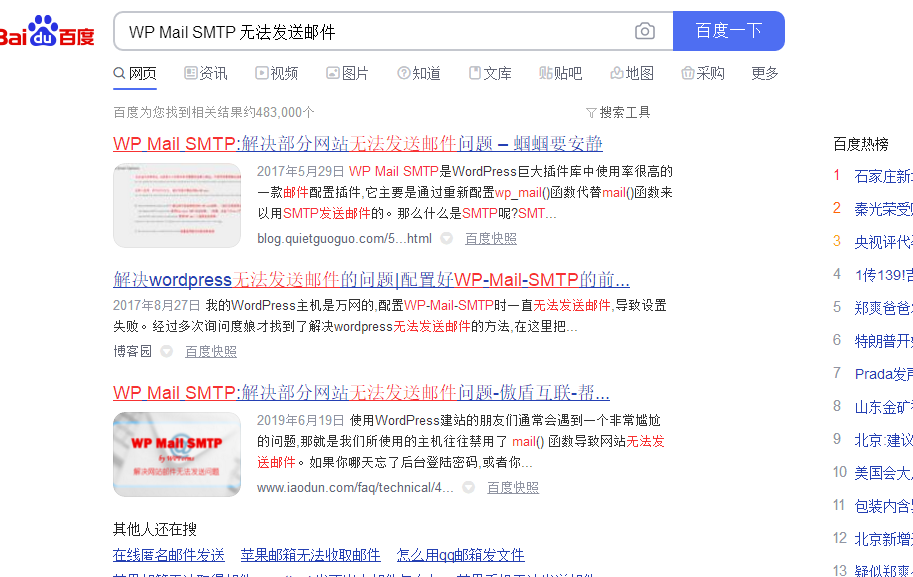Open the related search 苹果邮箱无法收取邮件

(310, 554)
